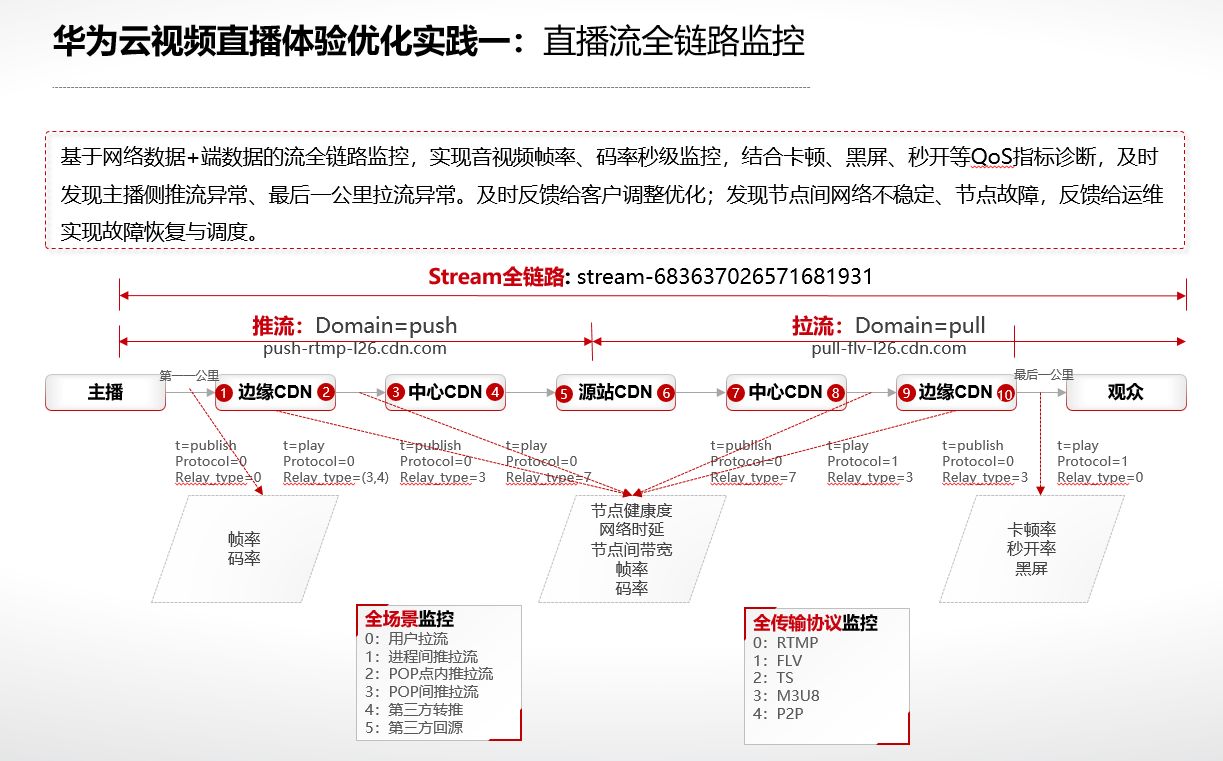Click red circle number 9

click(906, 393)
